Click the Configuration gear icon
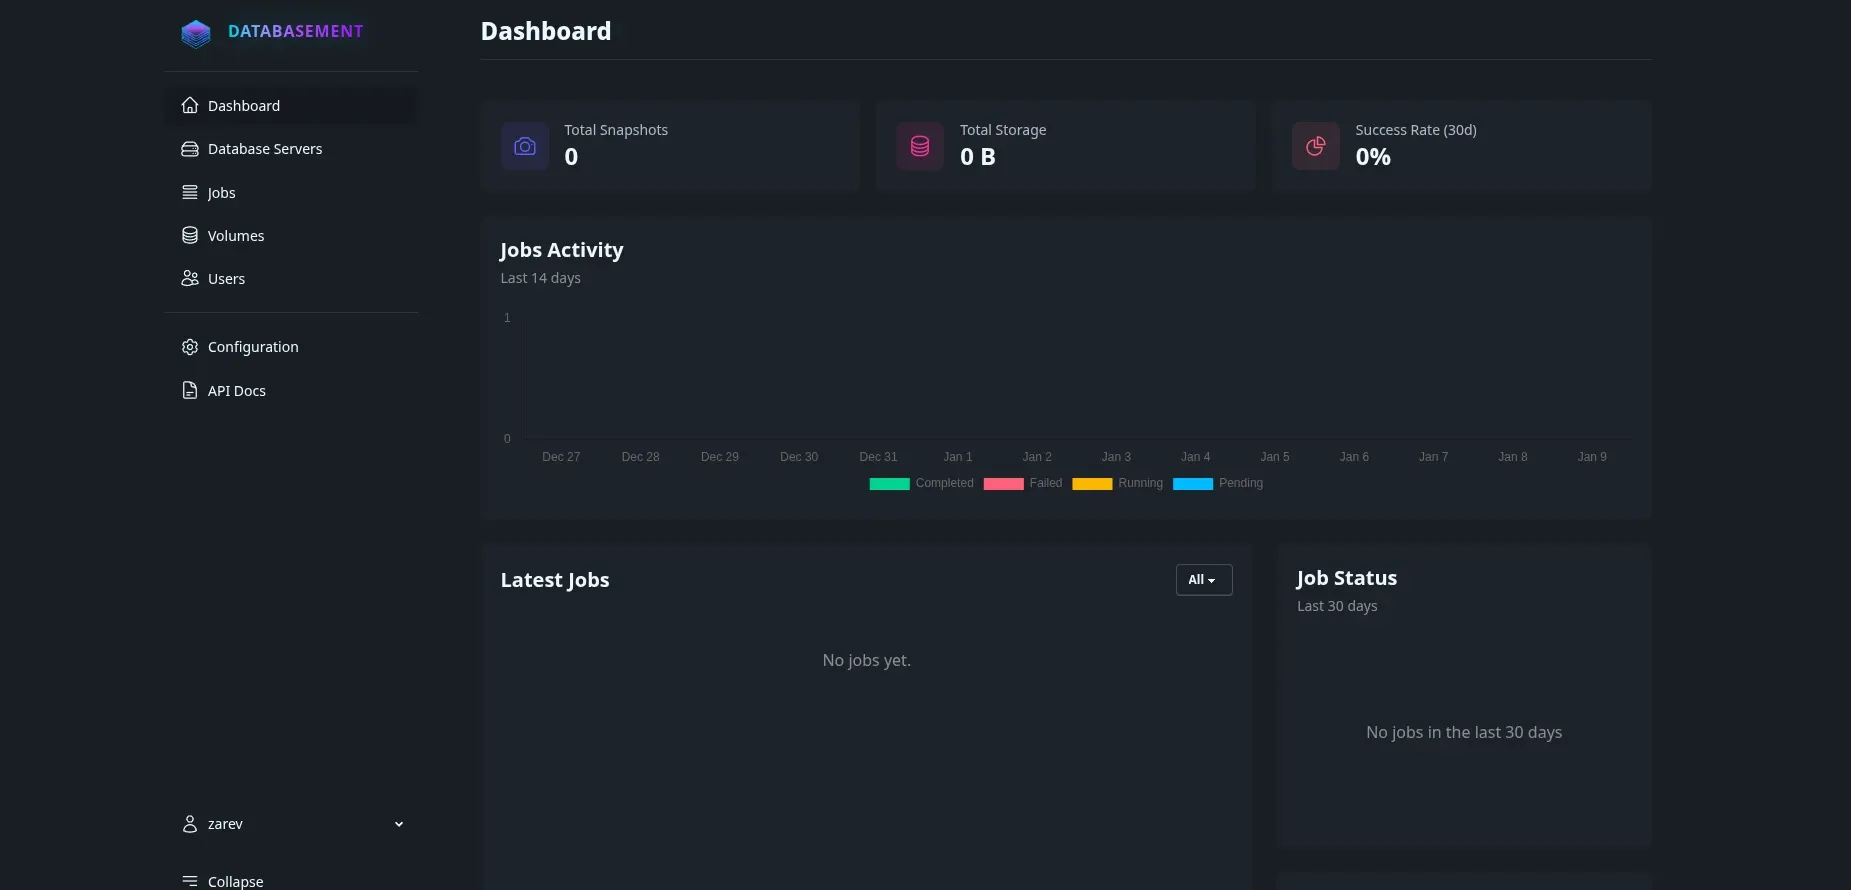1851x890 pixels. (x=190, y=347)
